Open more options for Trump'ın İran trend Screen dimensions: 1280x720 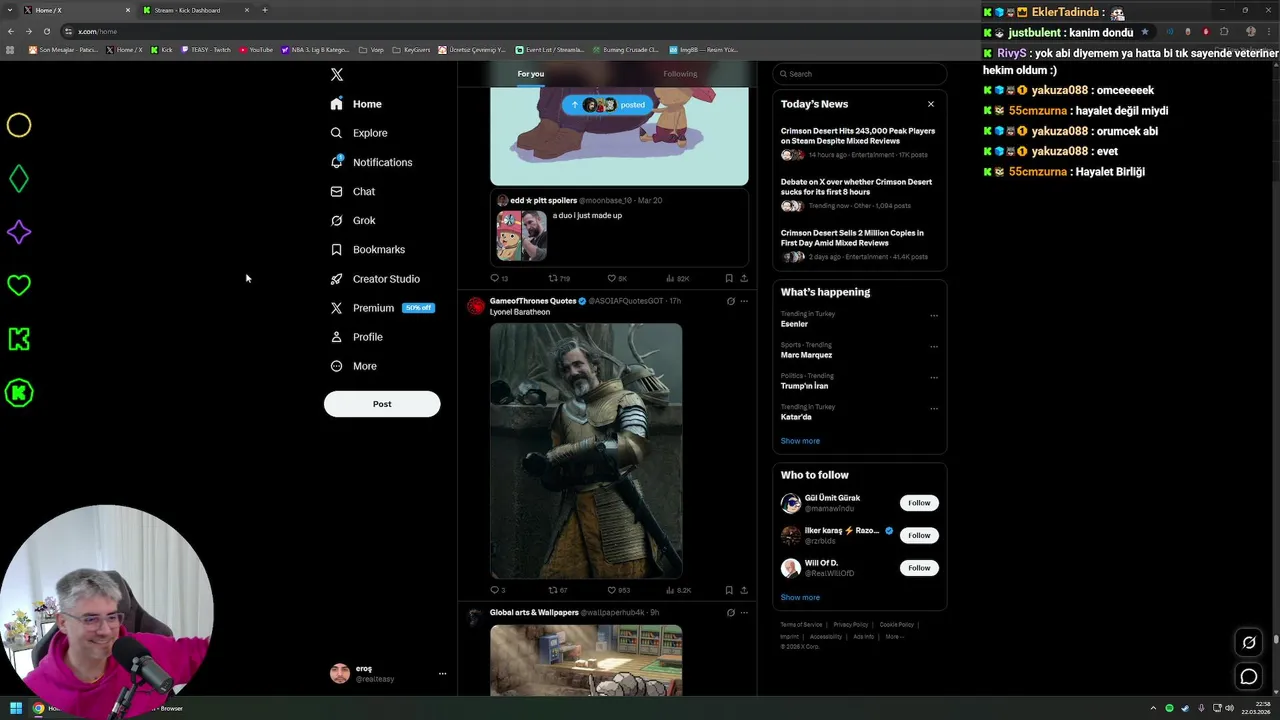coord(934,378)
